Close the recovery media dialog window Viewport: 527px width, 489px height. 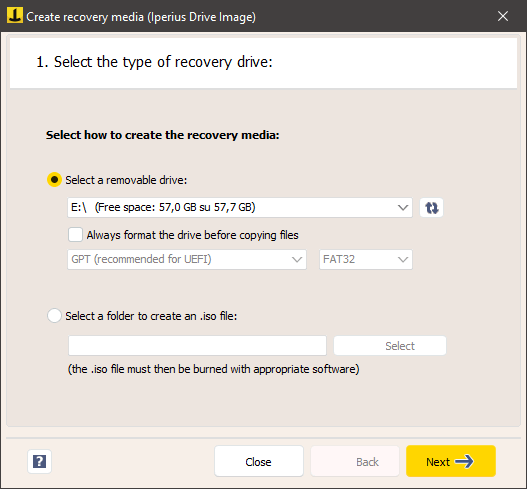pos(503,16)
